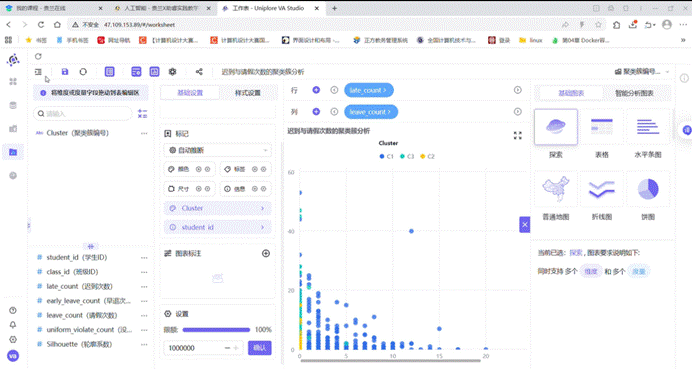The width and height of the screenshot is (692, 369).
Task: Click browser reload button
Action: [x=41, y=25]
